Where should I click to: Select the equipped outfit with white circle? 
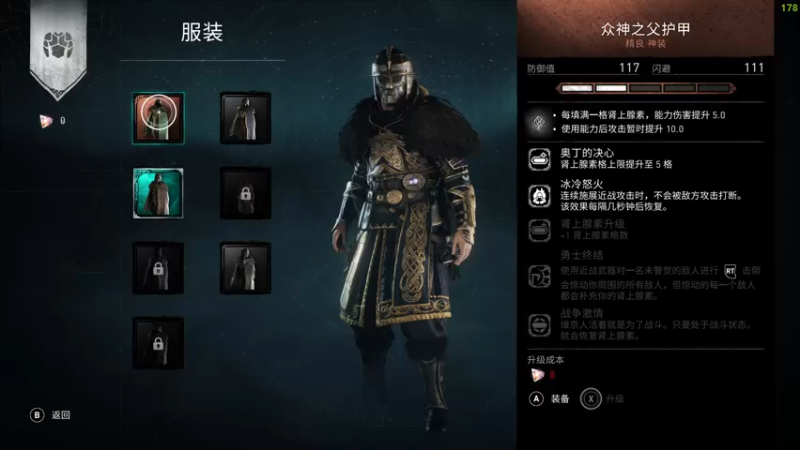158,118
